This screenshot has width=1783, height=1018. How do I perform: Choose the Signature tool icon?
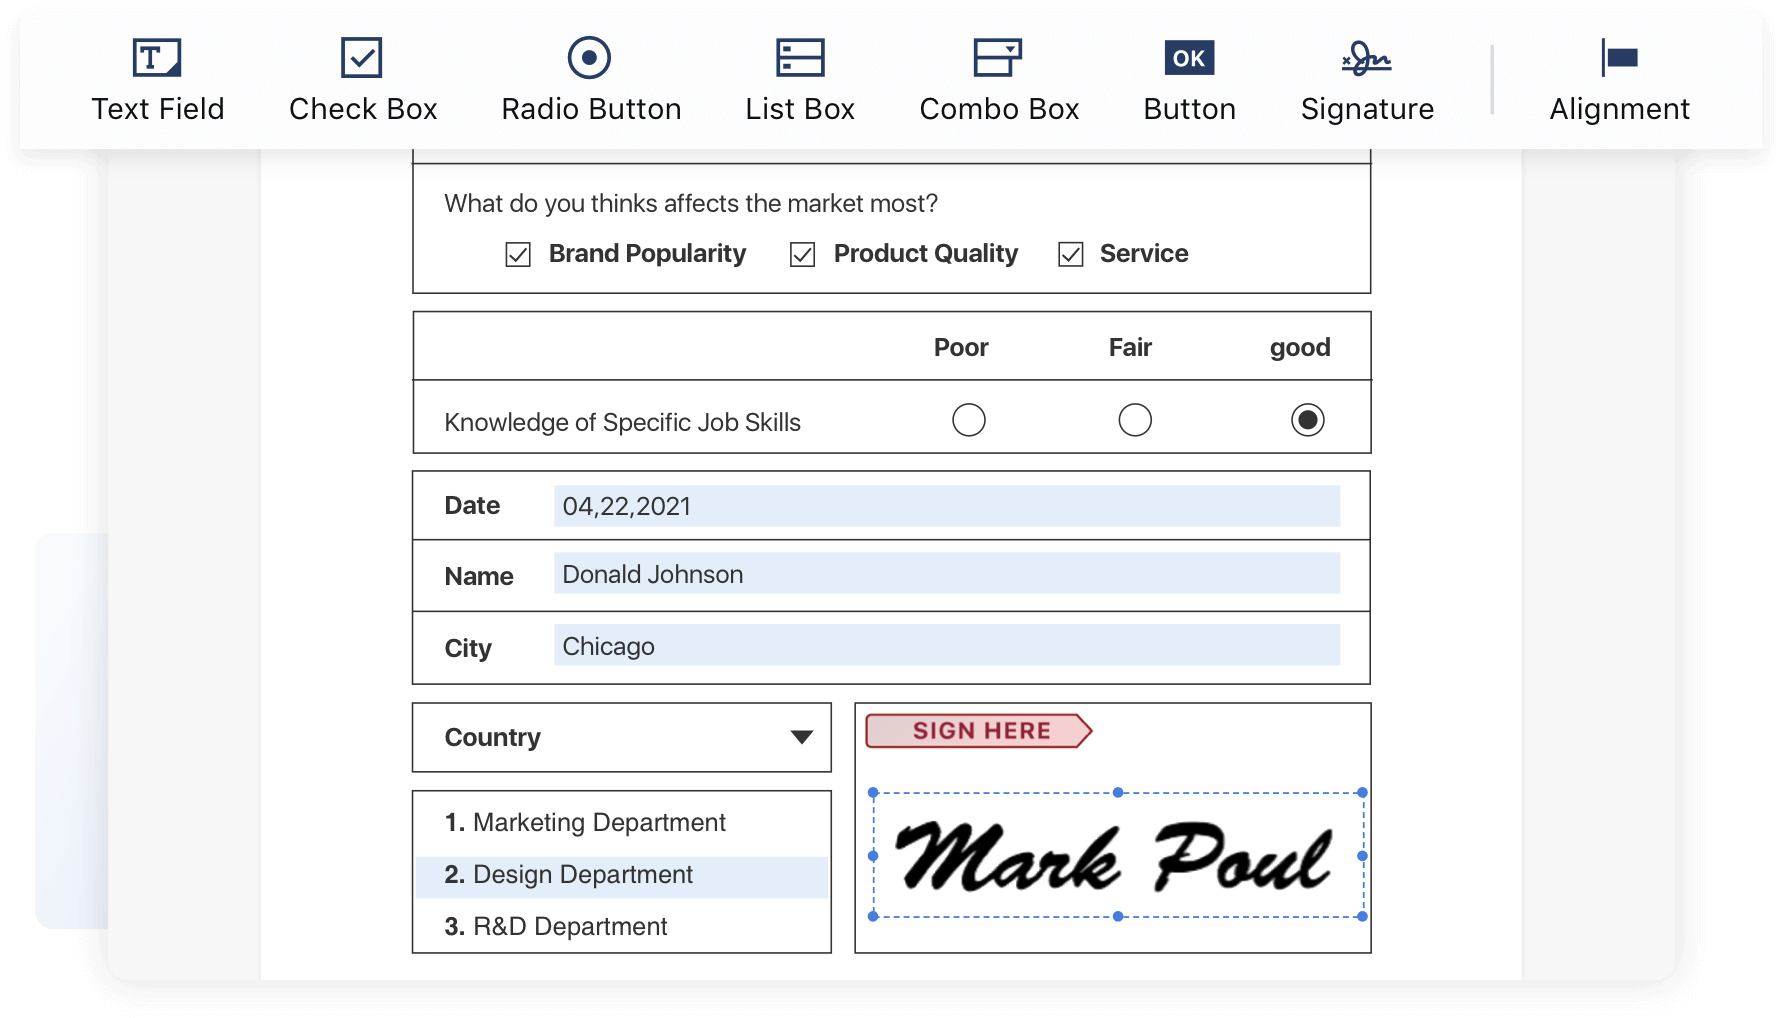1366,58
